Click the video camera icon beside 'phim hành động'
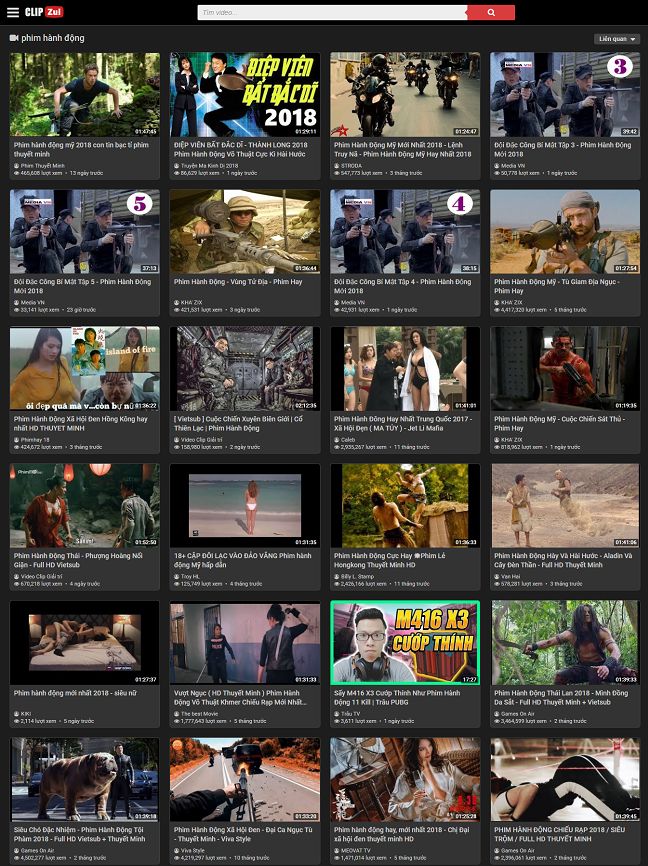This screenshot has width=648, height=866. 14,38
